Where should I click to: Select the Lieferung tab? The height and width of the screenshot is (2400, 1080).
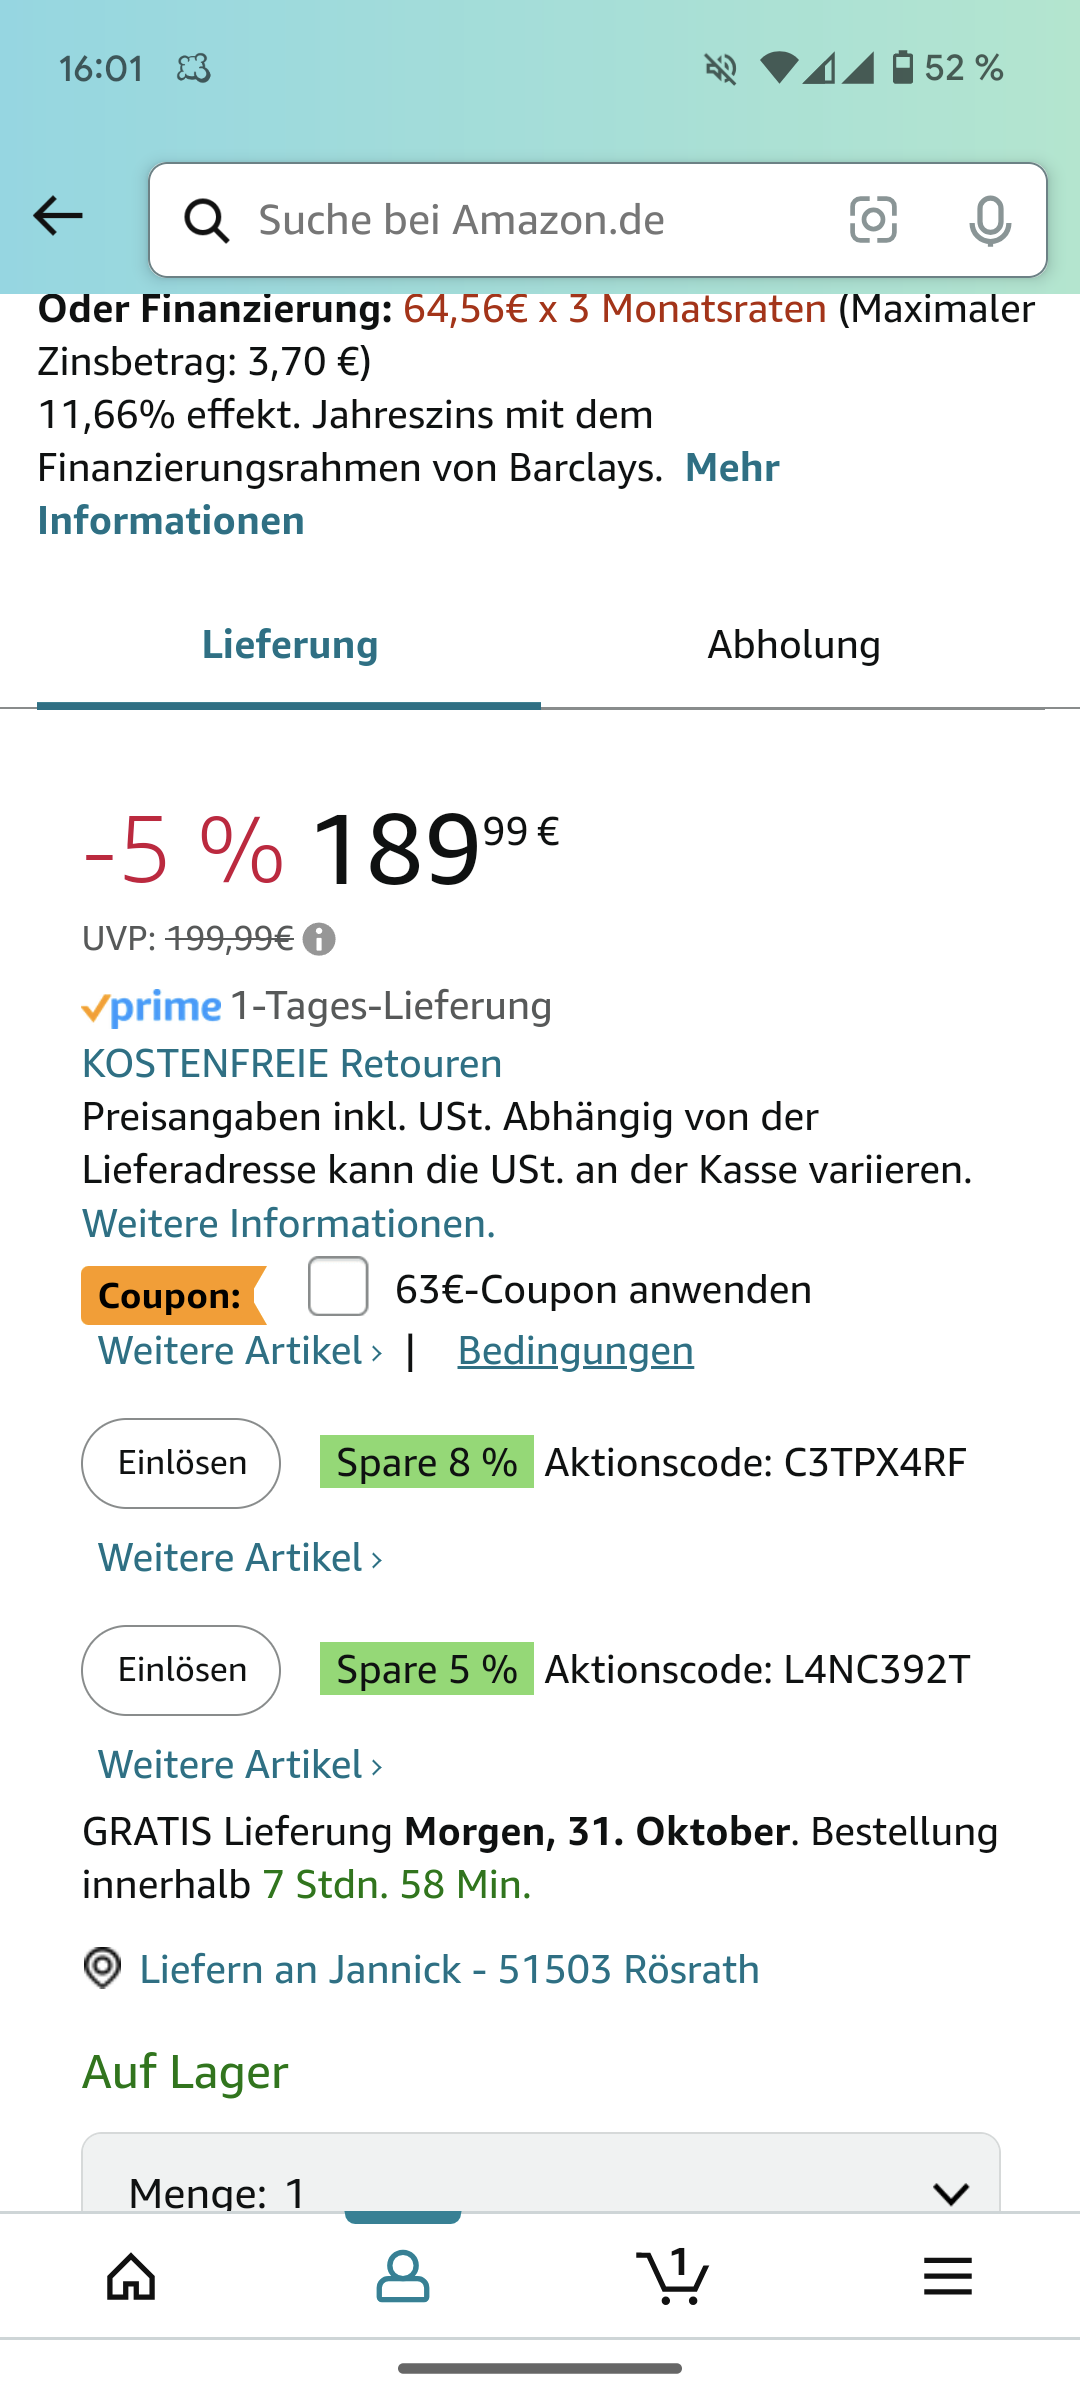pyautogui.click(x=290, y=645)
